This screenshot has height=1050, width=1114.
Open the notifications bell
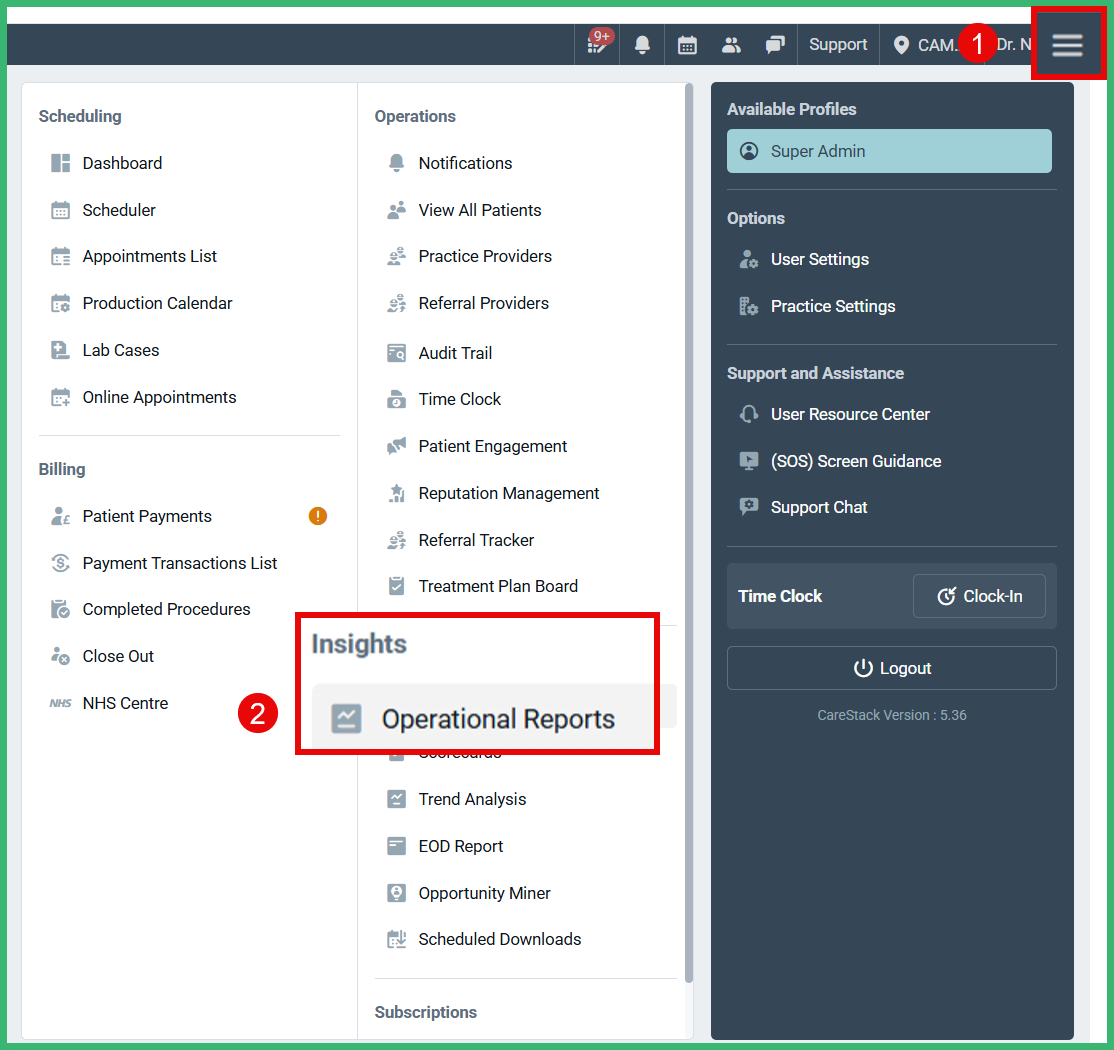point(642,44)
